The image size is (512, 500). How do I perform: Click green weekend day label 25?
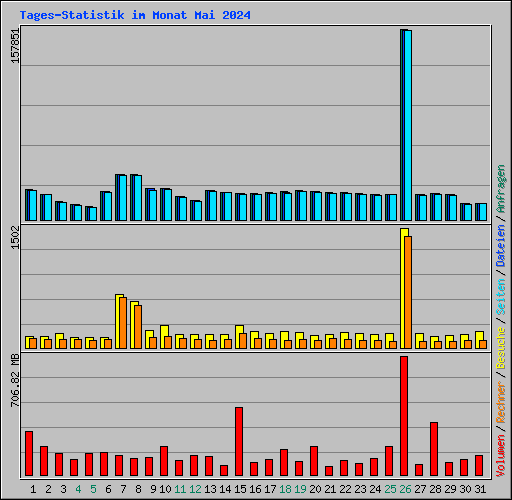click(x=390, y=489)
